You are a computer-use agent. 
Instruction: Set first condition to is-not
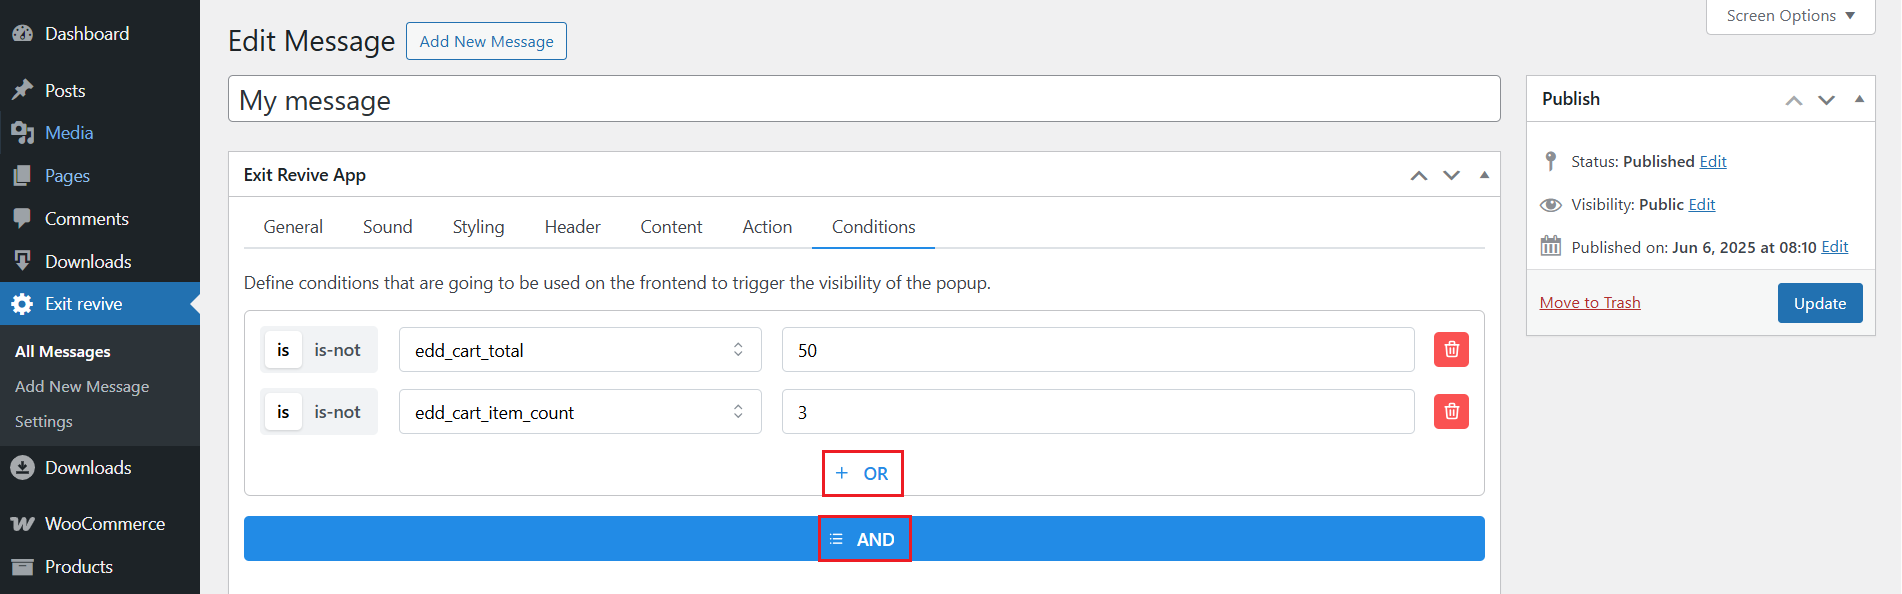[x=337, y=350]
